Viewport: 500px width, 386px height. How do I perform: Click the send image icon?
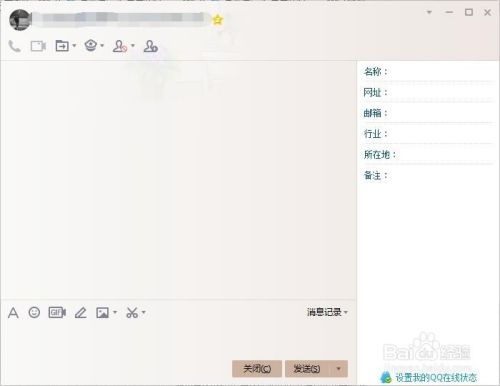102,313
